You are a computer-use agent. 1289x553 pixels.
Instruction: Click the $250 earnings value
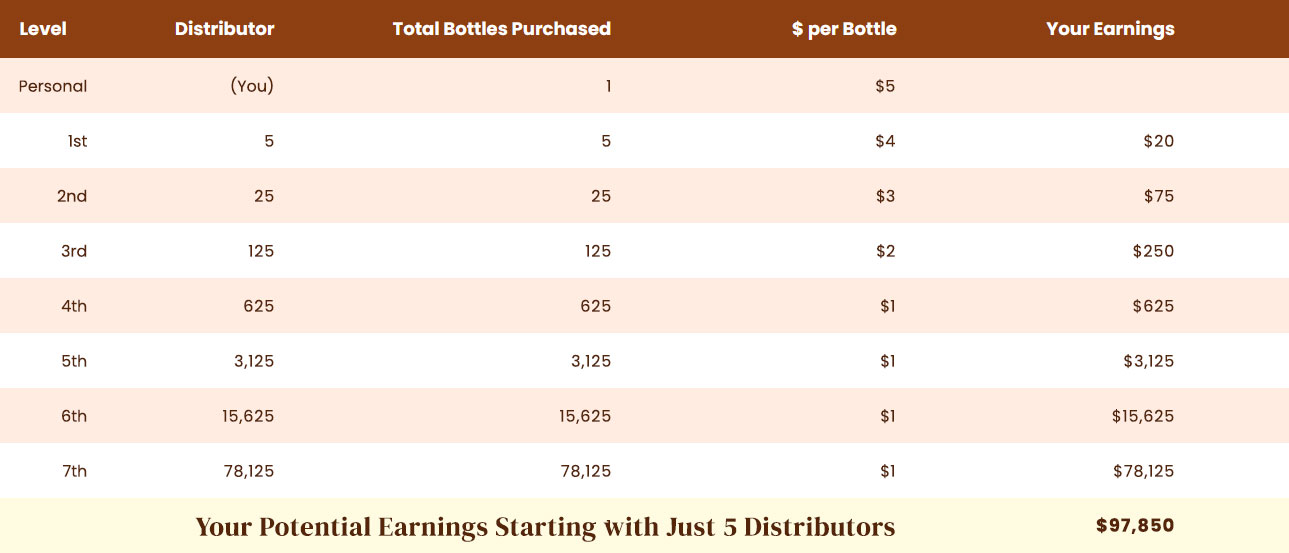[1153, 251]
